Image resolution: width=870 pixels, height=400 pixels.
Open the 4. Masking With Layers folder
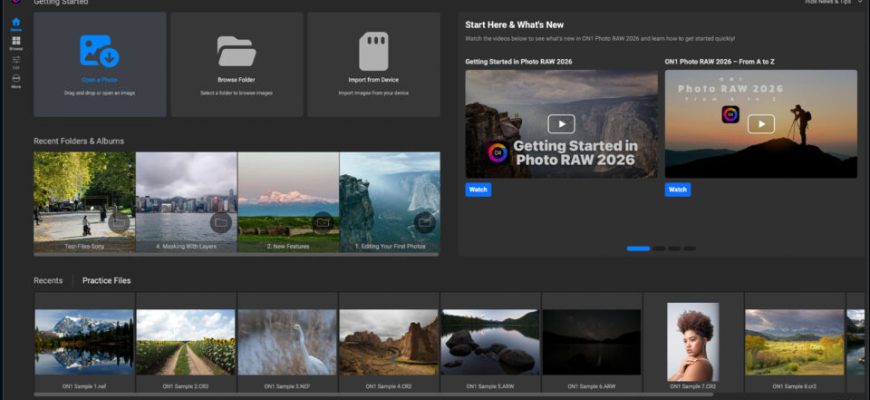pyautogui.click(x=186, y=202)
